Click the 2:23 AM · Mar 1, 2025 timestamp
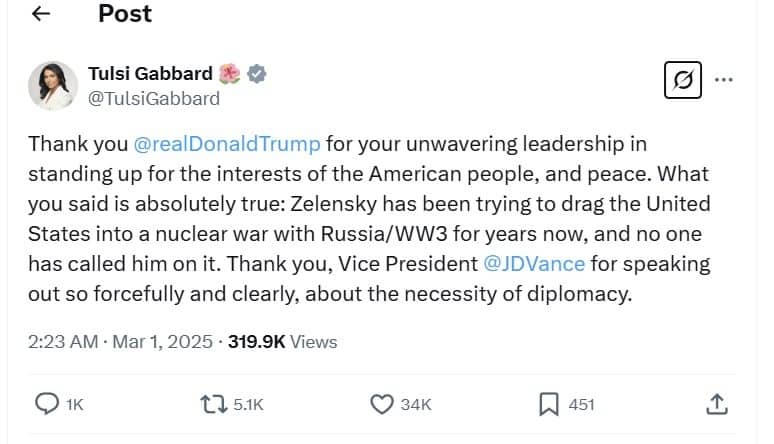The width and height of the screenshot is (774, 444). click(120, 341)
